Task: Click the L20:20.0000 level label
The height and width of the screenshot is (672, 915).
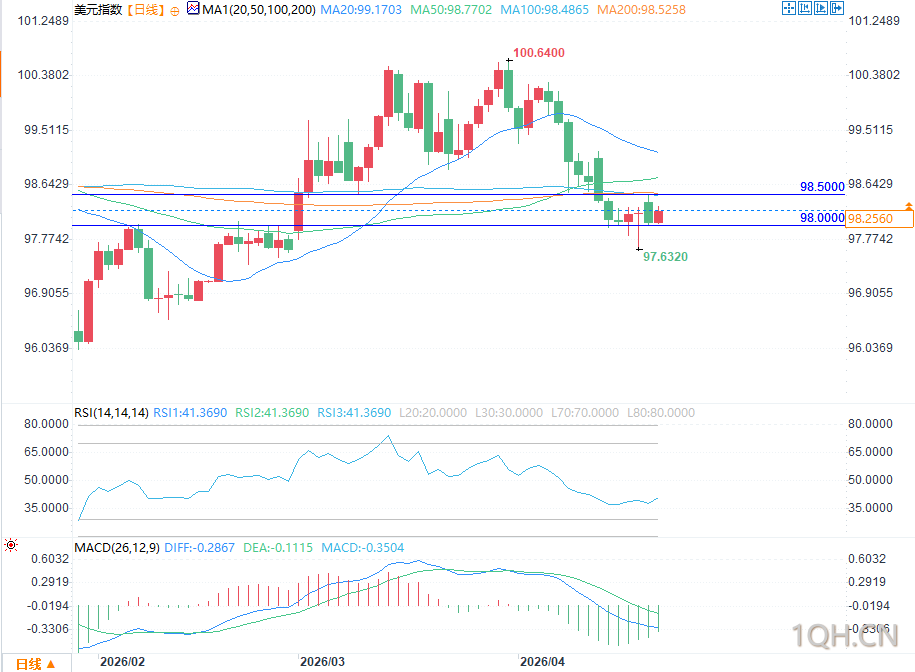Action: pos(433,413)
